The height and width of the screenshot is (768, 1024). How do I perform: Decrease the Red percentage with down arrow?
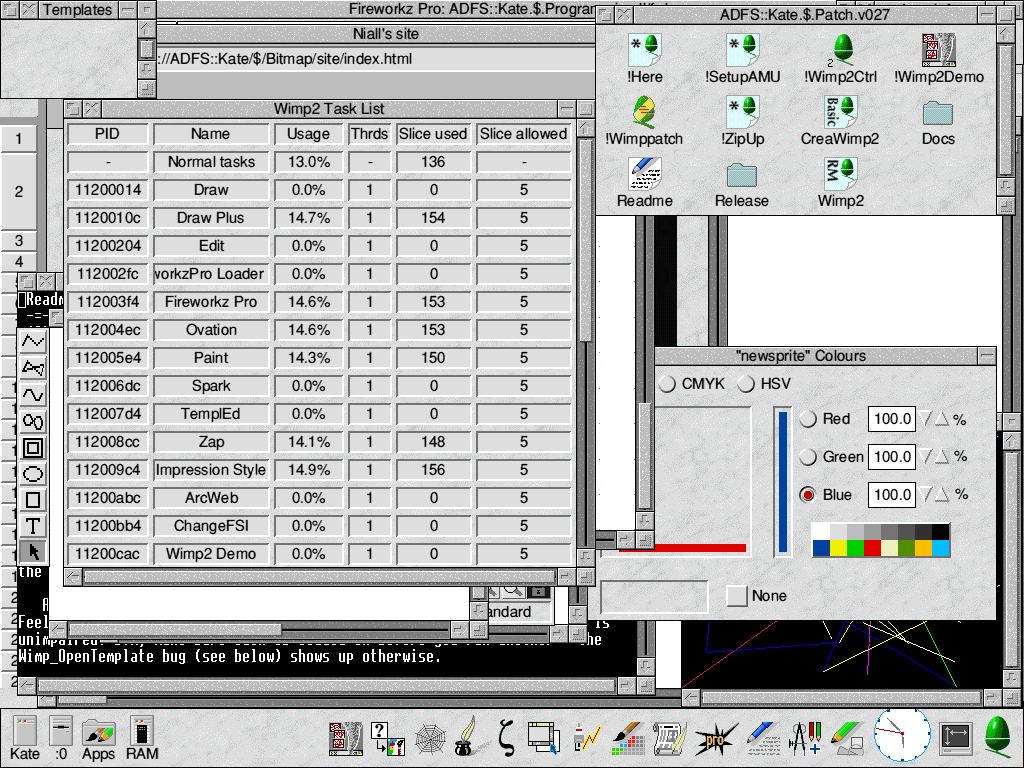click(925, 419)
